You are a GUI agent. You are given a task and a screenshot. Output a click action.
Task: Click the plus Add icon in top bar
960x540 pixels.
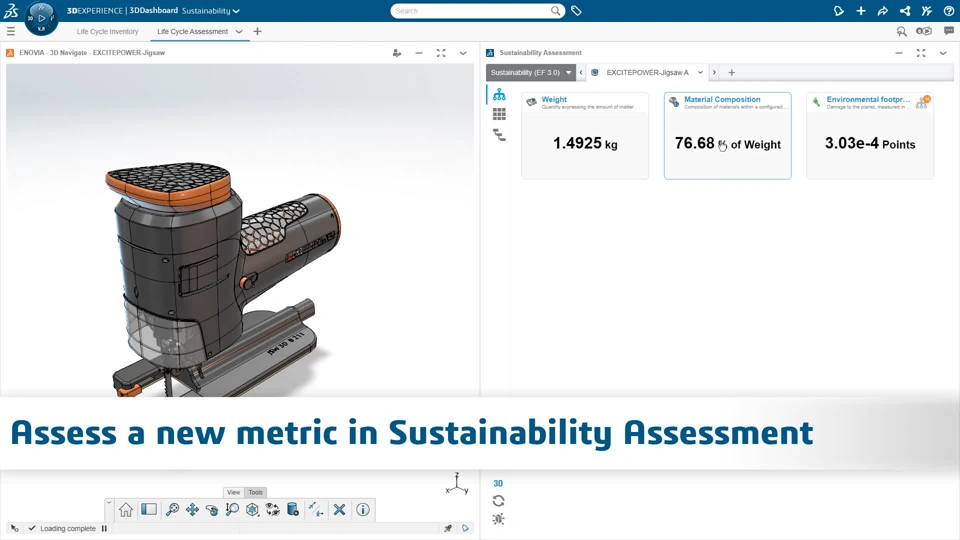click(x=861, y=10)
